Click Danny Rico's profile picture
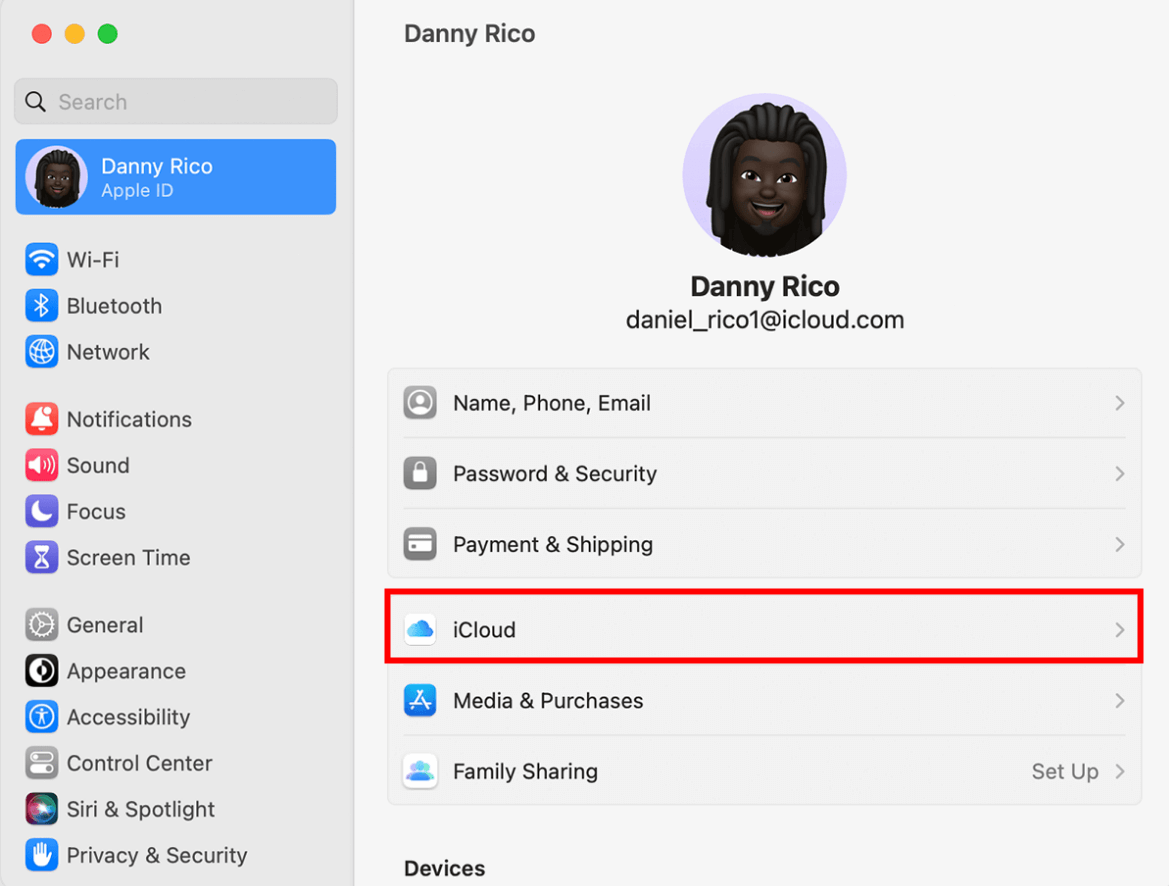 click(764, 174)
